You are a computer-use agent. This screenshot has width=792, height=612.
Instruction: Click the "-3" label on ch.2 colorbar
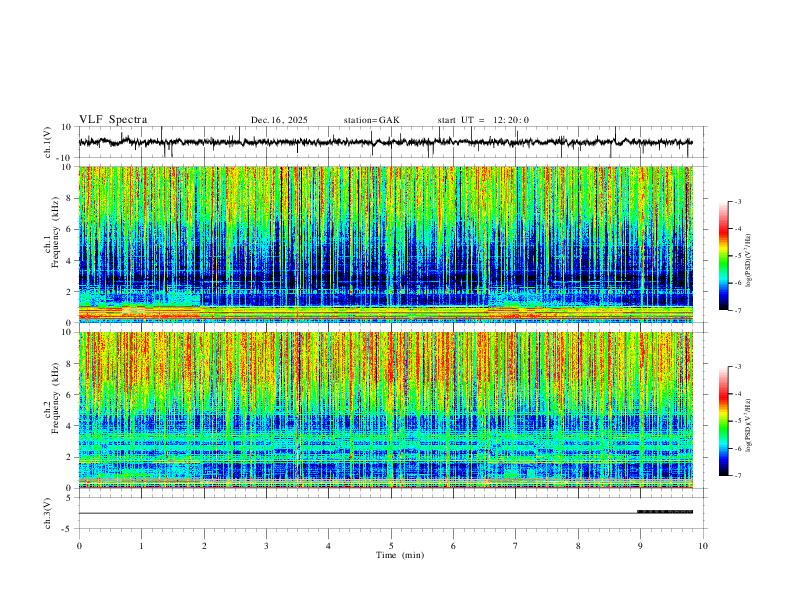738,367
